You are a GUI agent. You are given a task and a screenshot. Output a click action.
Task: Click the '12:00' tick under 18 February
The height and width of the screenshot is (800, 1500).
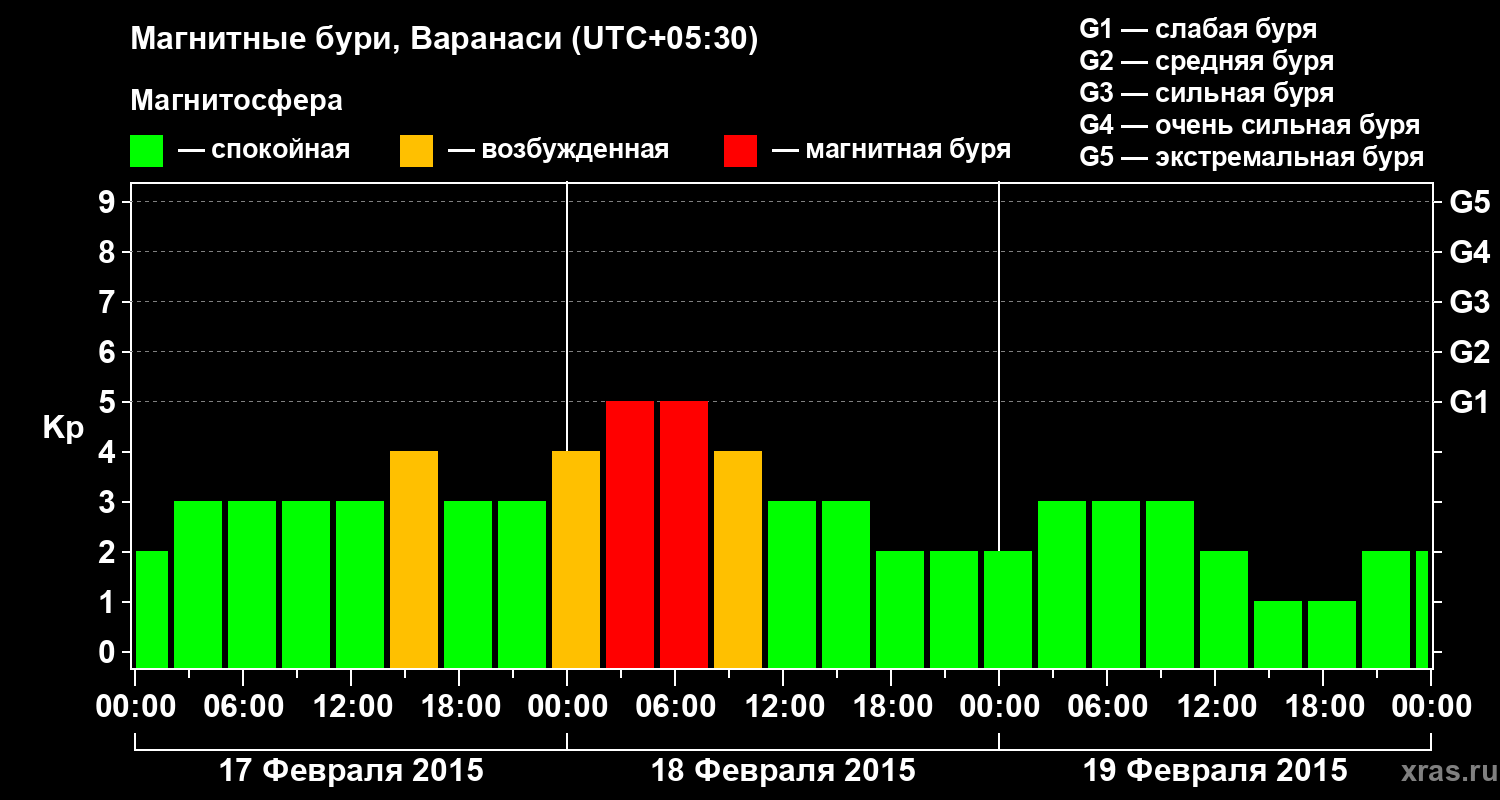coord(783,706)
